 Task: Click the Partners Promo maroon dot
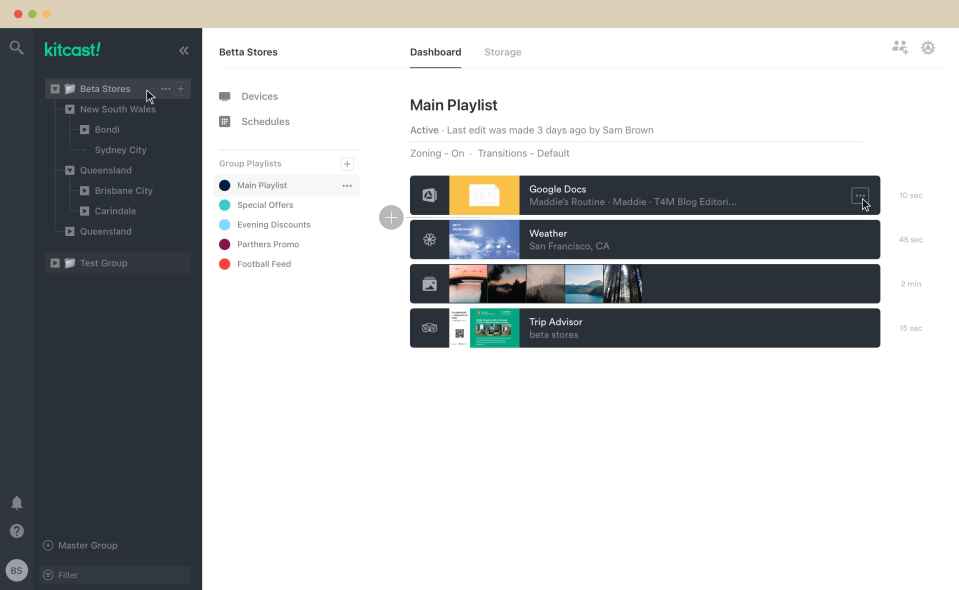224,244
